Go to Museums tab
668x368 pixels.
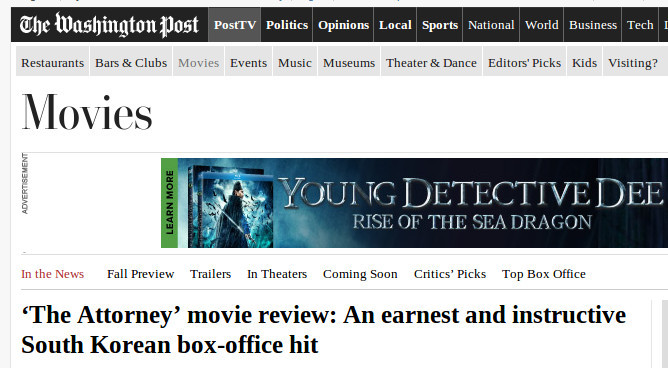(349, 63)
